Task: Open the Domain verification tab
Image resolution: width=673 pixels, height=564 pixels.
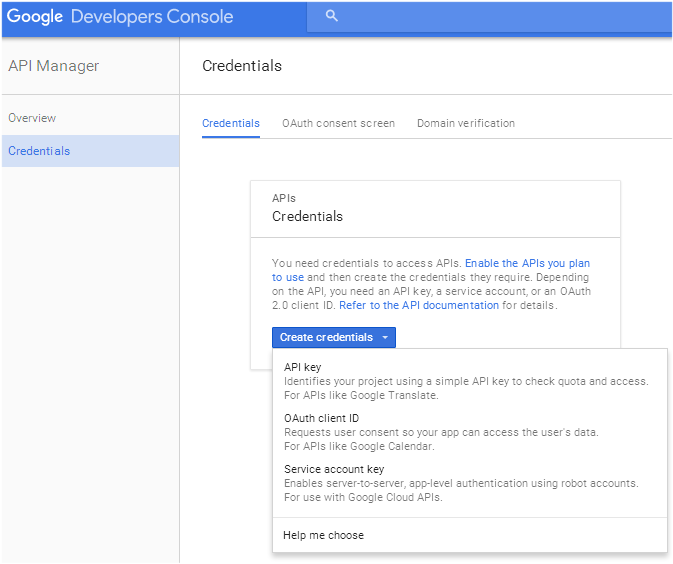Action: tap(466, 123)
